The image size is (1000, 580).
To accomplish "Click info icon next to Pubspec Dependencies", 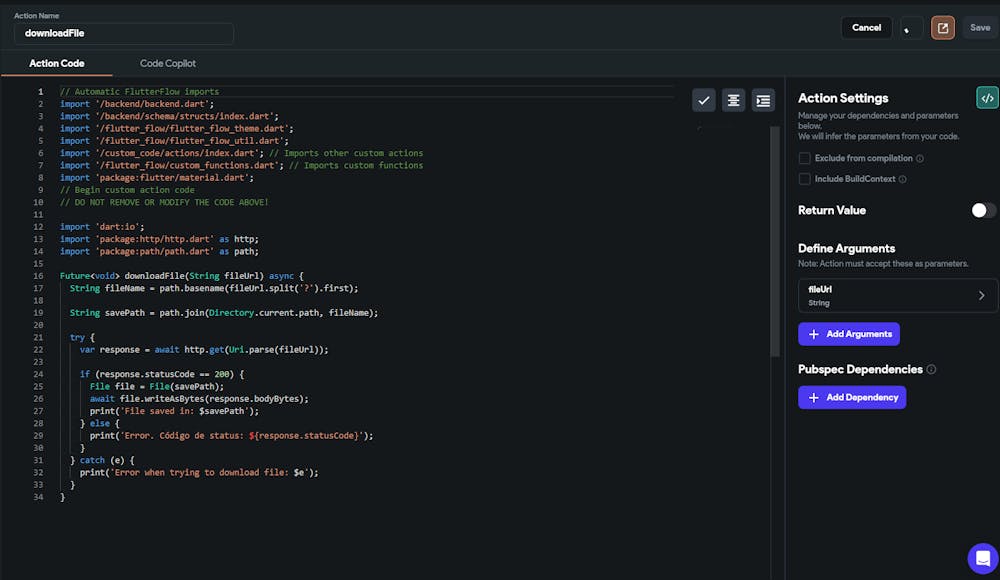I will click(x=931, y=370).
